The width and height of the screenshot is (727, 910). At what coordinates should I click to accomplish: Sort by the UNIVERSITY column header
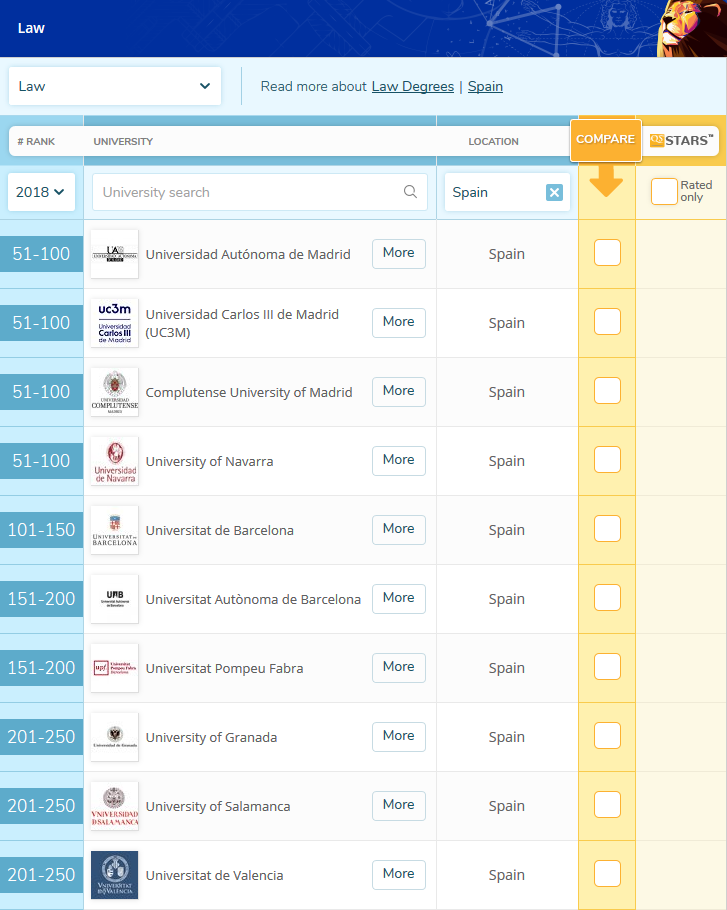[123, 142]
